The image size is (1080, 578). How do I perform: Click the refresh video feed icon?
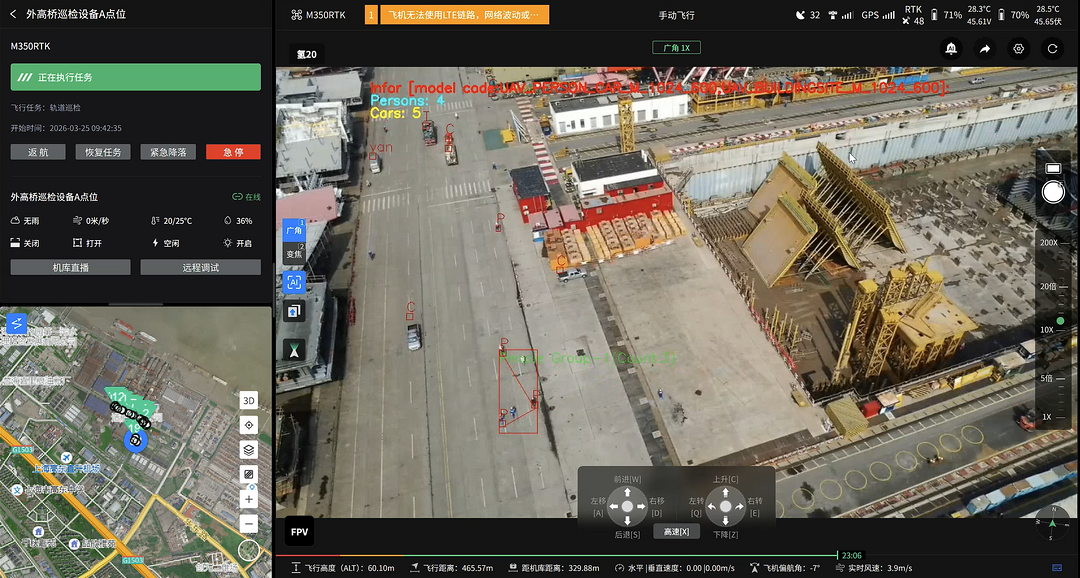(x=1052, y=48)
